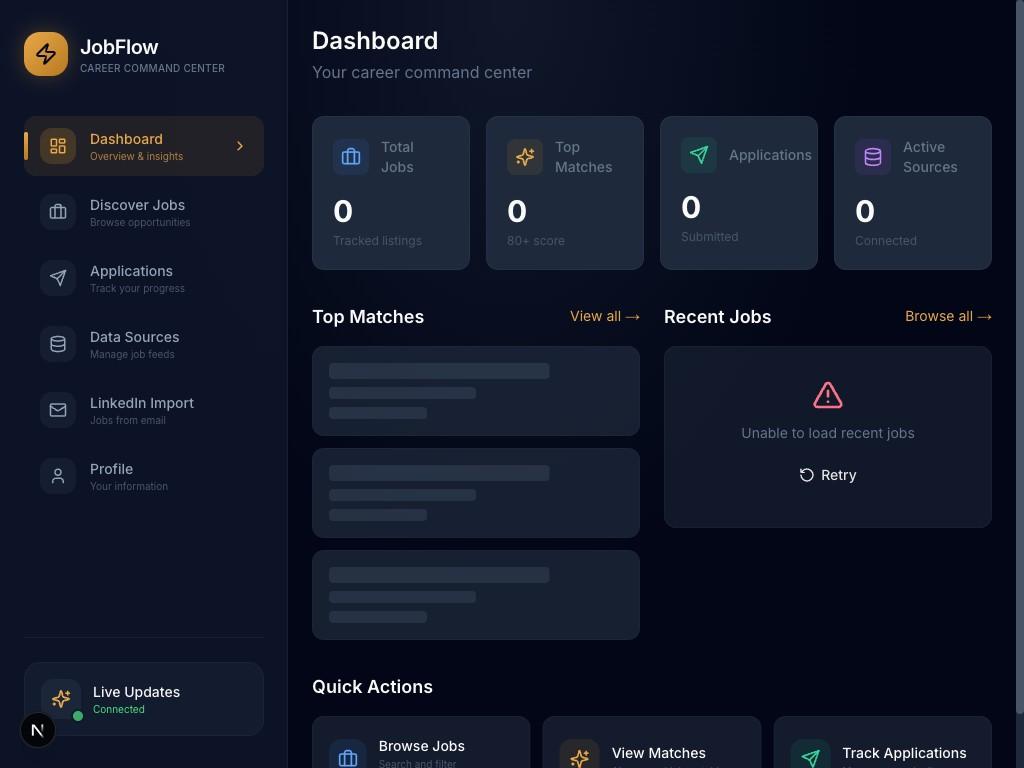
Task: Click the Active Sources database card icon
Action: [x=873, y=157]
